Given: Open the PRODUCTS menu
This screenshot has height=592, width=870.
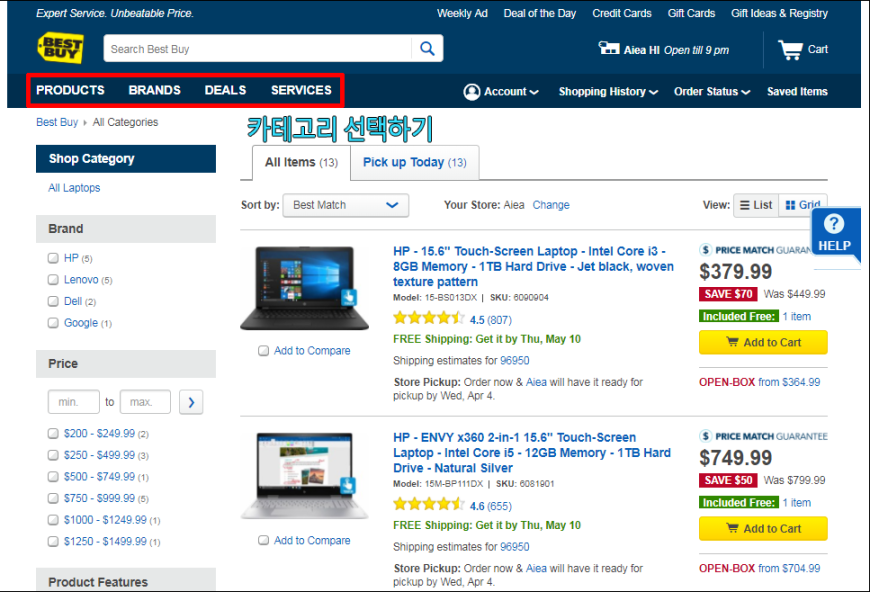Looking at the screenshot, I should [x=70, y=90].
